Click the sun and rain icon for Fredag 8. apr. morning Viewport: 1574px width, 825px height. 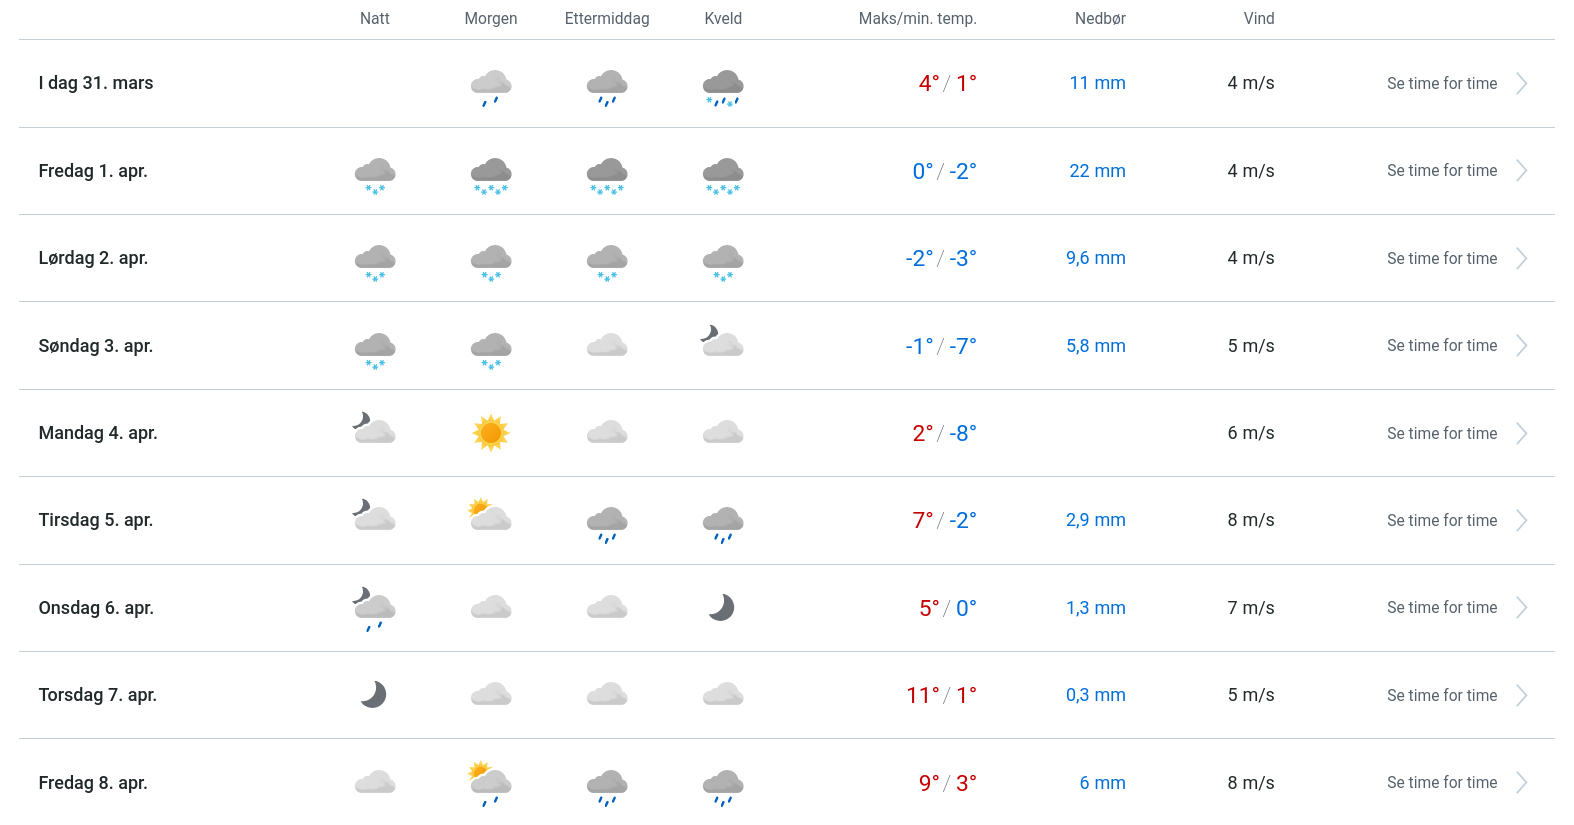(x=490, y=783)
